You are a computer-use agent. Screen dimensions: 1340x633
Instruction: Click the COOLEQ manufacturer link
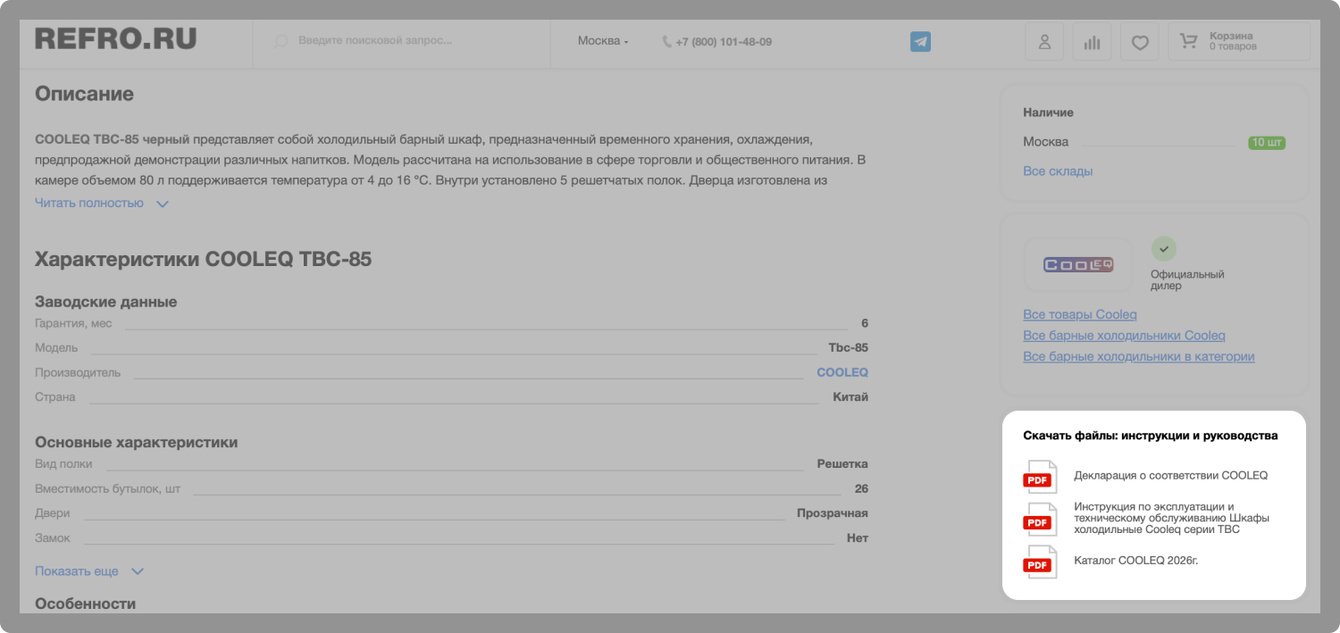[842, 372]
